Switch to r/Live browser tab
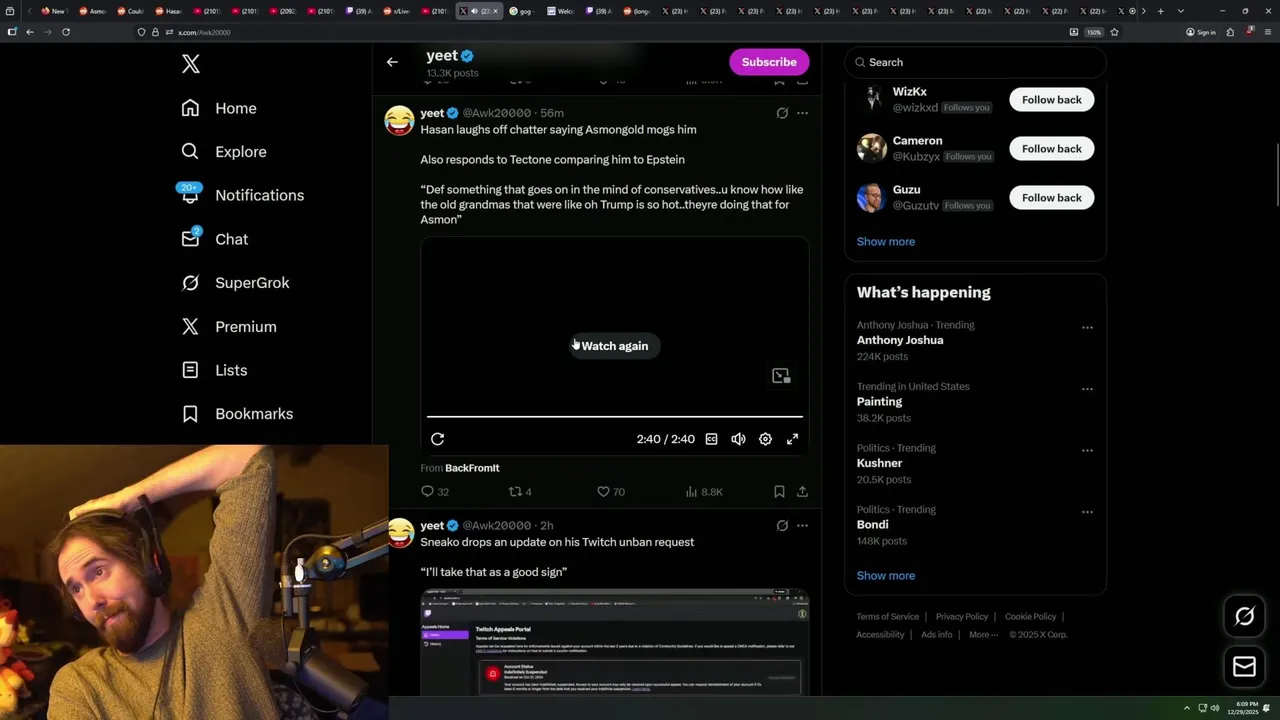The image size is (1280, 720). point(397,11)
